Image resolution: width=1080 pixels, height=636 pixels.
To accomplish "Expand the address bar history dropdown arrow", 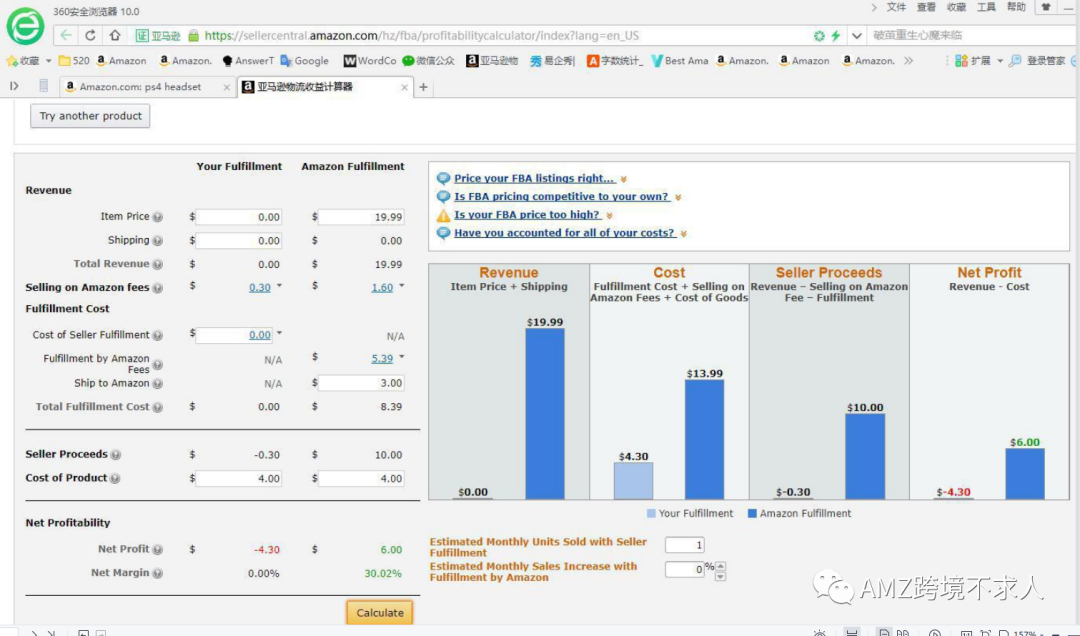I will pyautogui.click(x=856, y=35).
